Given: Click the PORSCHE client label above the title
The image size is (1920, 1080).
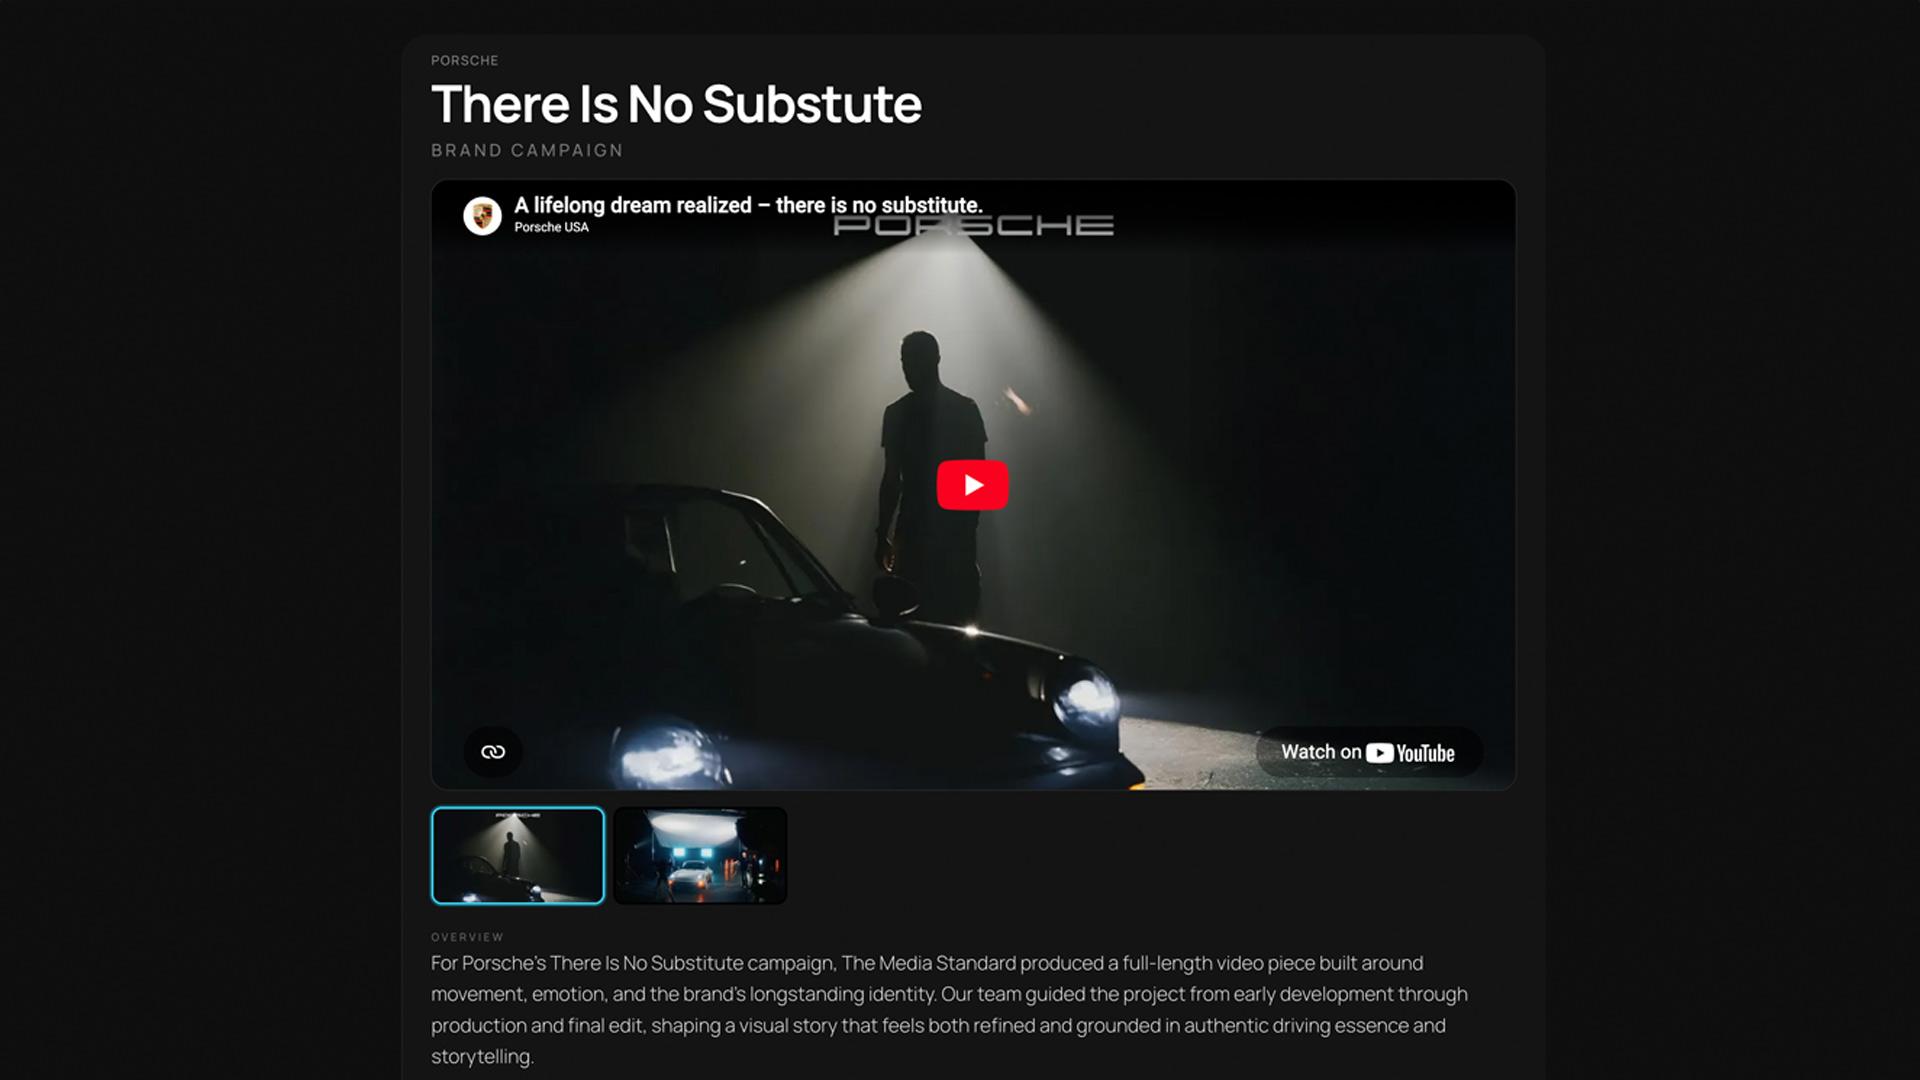Looking at the screenshot, I should tap(464, 60).
